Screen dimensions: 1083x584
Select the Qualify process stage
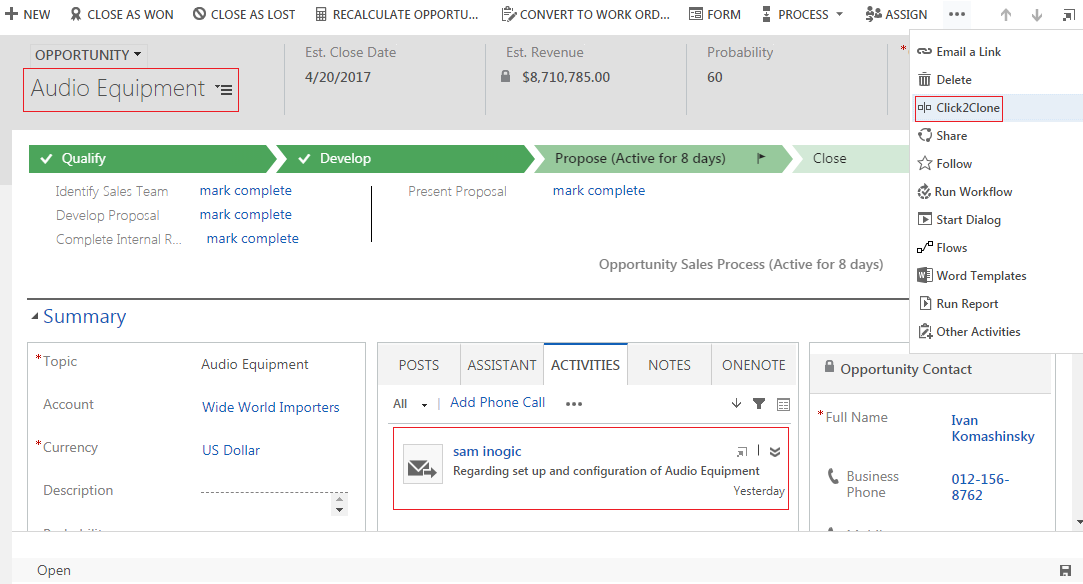[x=152, y=159]
